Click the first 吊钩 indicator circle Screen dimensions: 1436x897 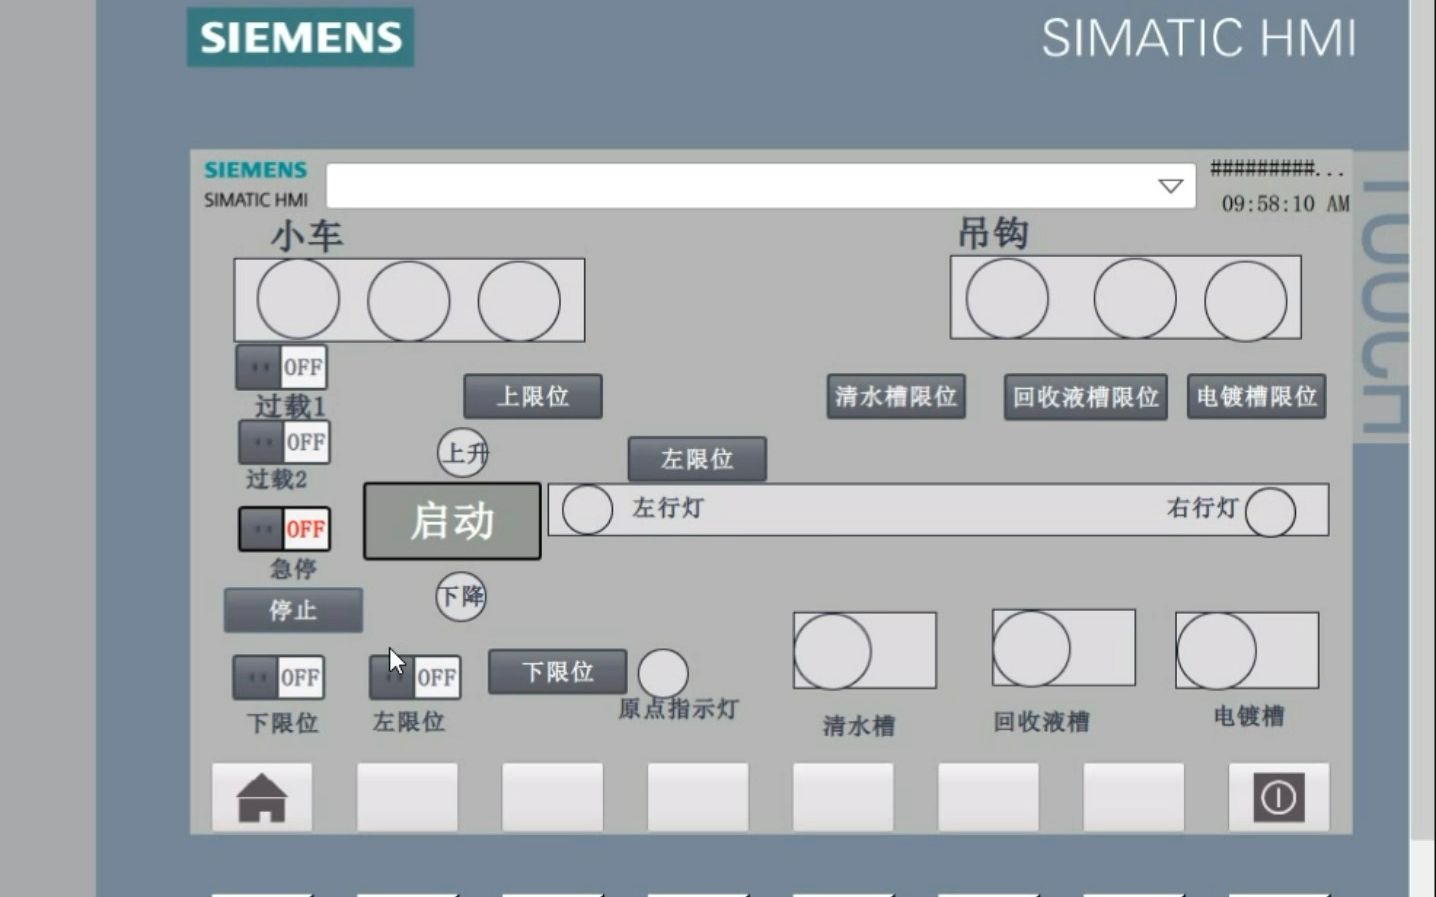click(x=1007, y=299)
